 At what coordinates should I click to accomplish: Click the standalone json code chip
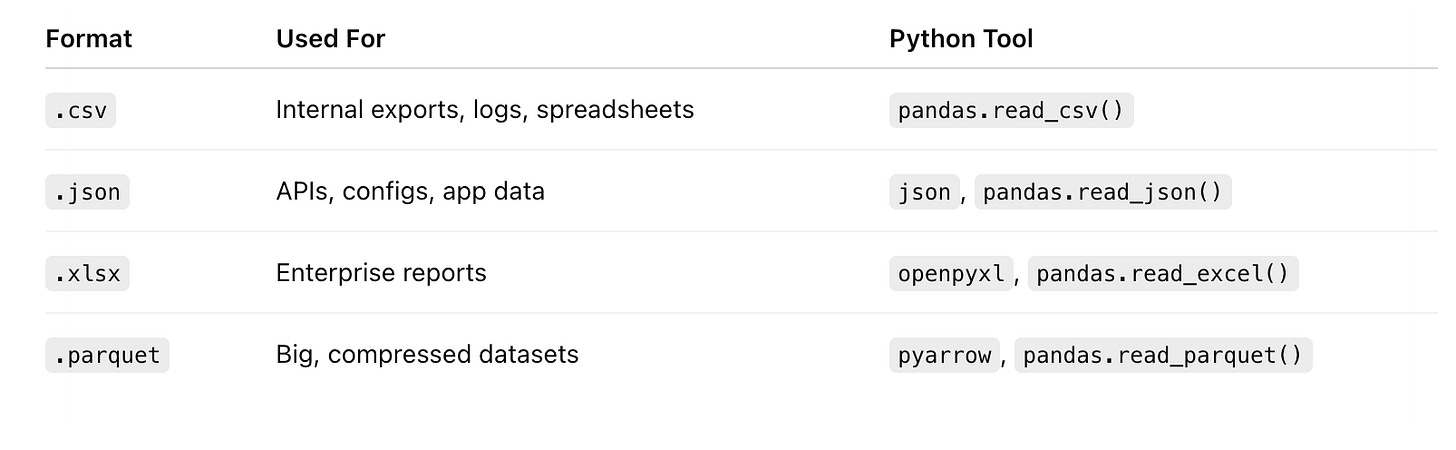pos(924,192)
